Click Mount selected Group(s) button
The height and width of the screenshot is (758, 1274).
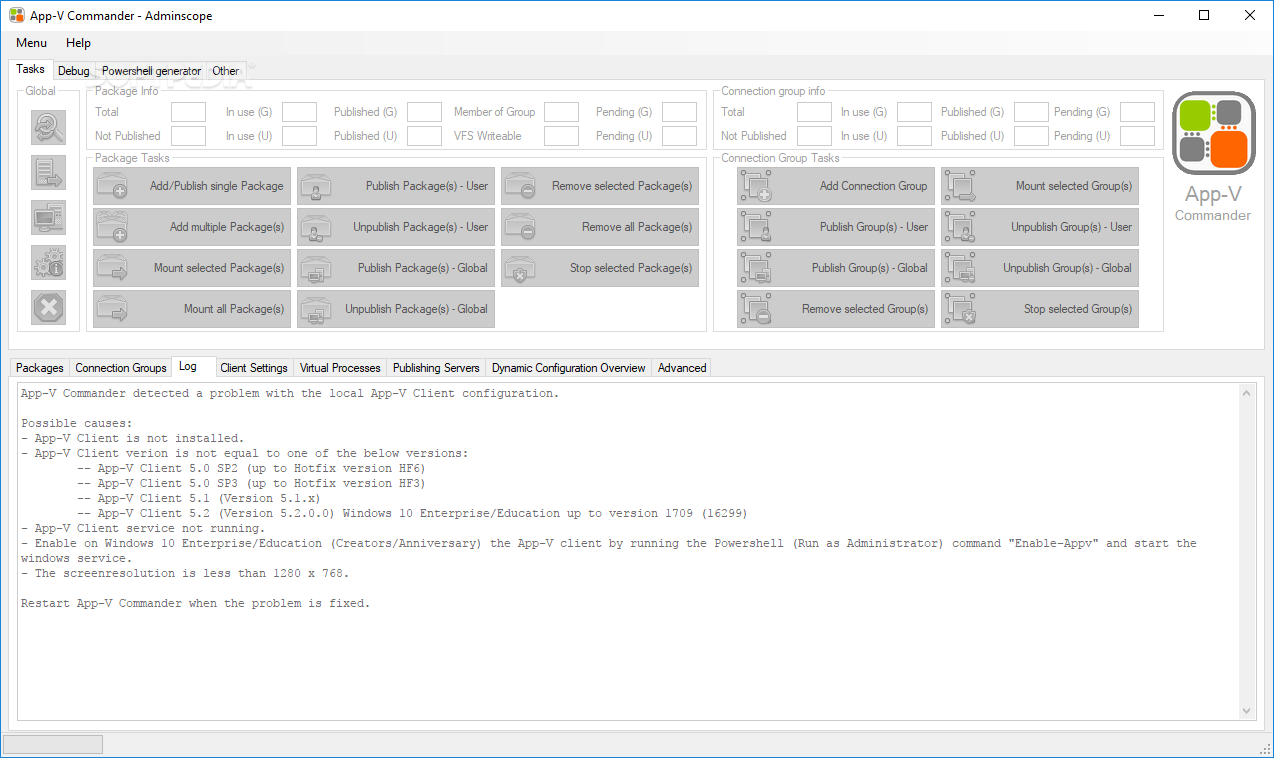pyautogui.click(x=1040, y=186)
